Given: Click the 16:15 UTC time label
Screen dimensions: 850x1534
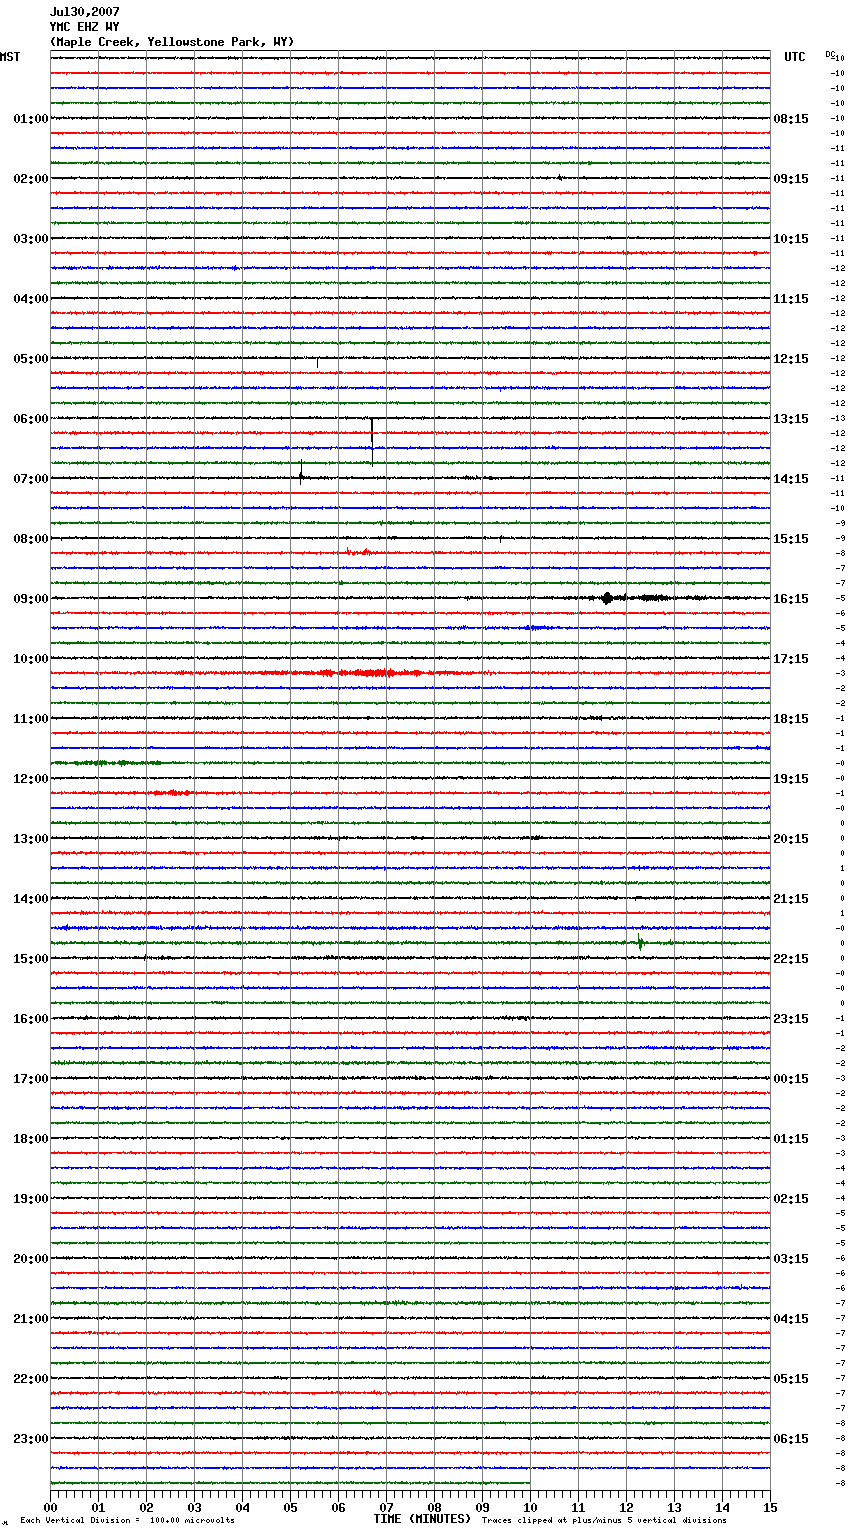Looking at the screenshot, I should pyautogui.click(x=791, y=599).
